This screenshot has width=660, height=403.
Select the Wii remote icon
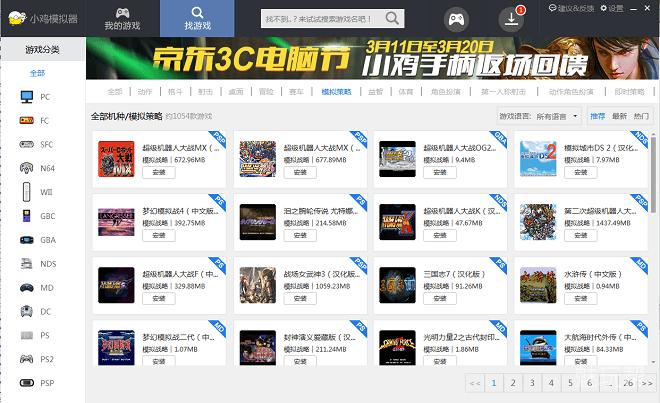point(27,192)
